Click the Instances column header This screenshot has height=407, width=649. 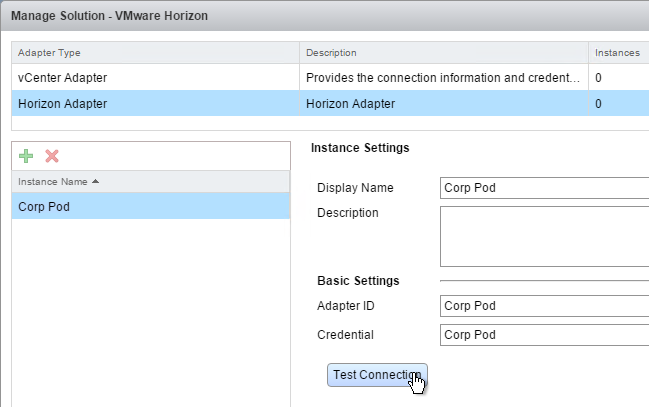tap(618, 53)
